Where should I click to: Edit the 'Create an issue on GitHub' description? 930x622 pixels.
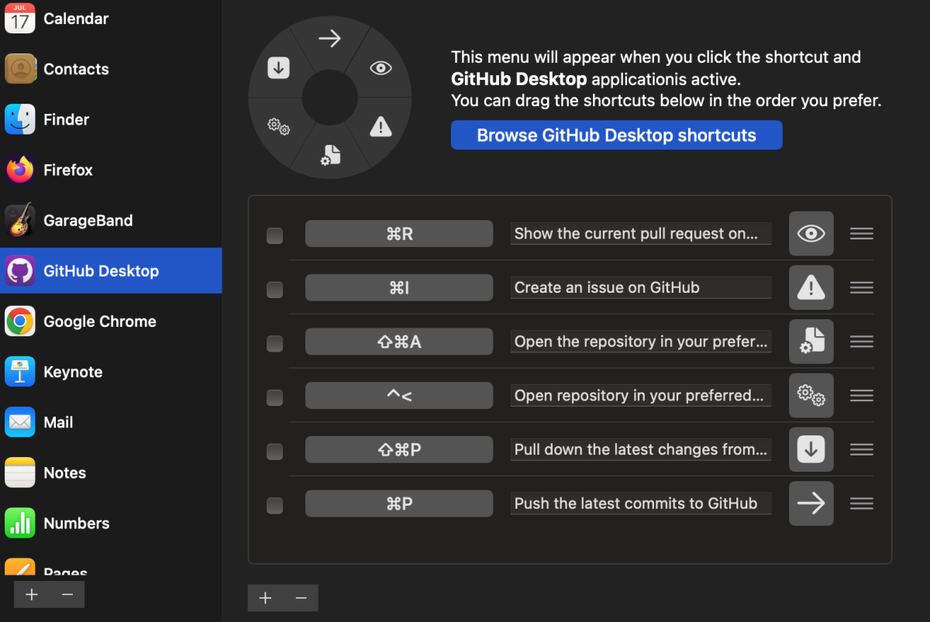(x=641, y=288)
